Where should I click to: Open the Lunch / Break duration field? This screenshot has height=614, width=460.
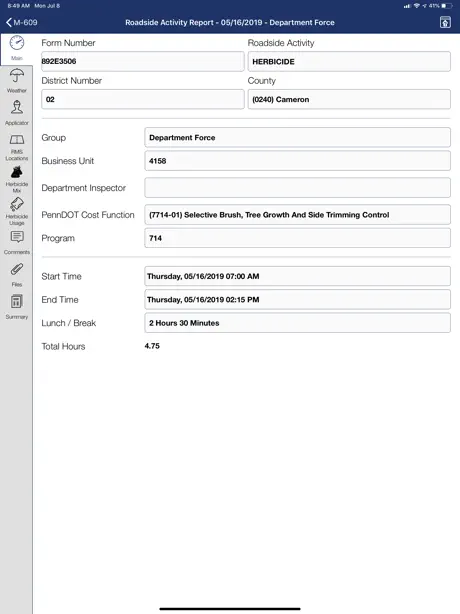(297, 323)
